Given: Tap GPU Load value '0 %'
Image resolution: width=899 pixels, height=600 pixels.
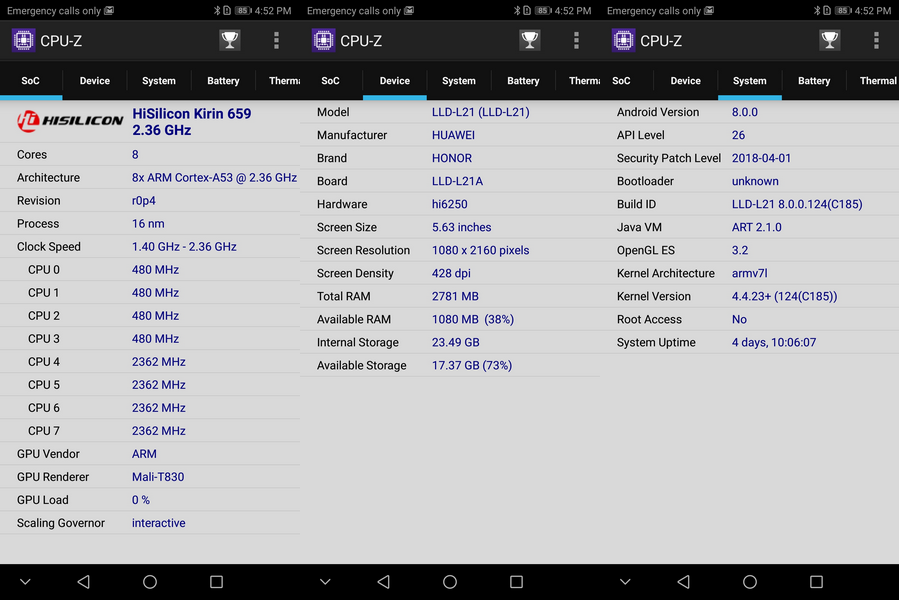Looking at the screenshot, I should pyautogui.click(x=141, y=500).
